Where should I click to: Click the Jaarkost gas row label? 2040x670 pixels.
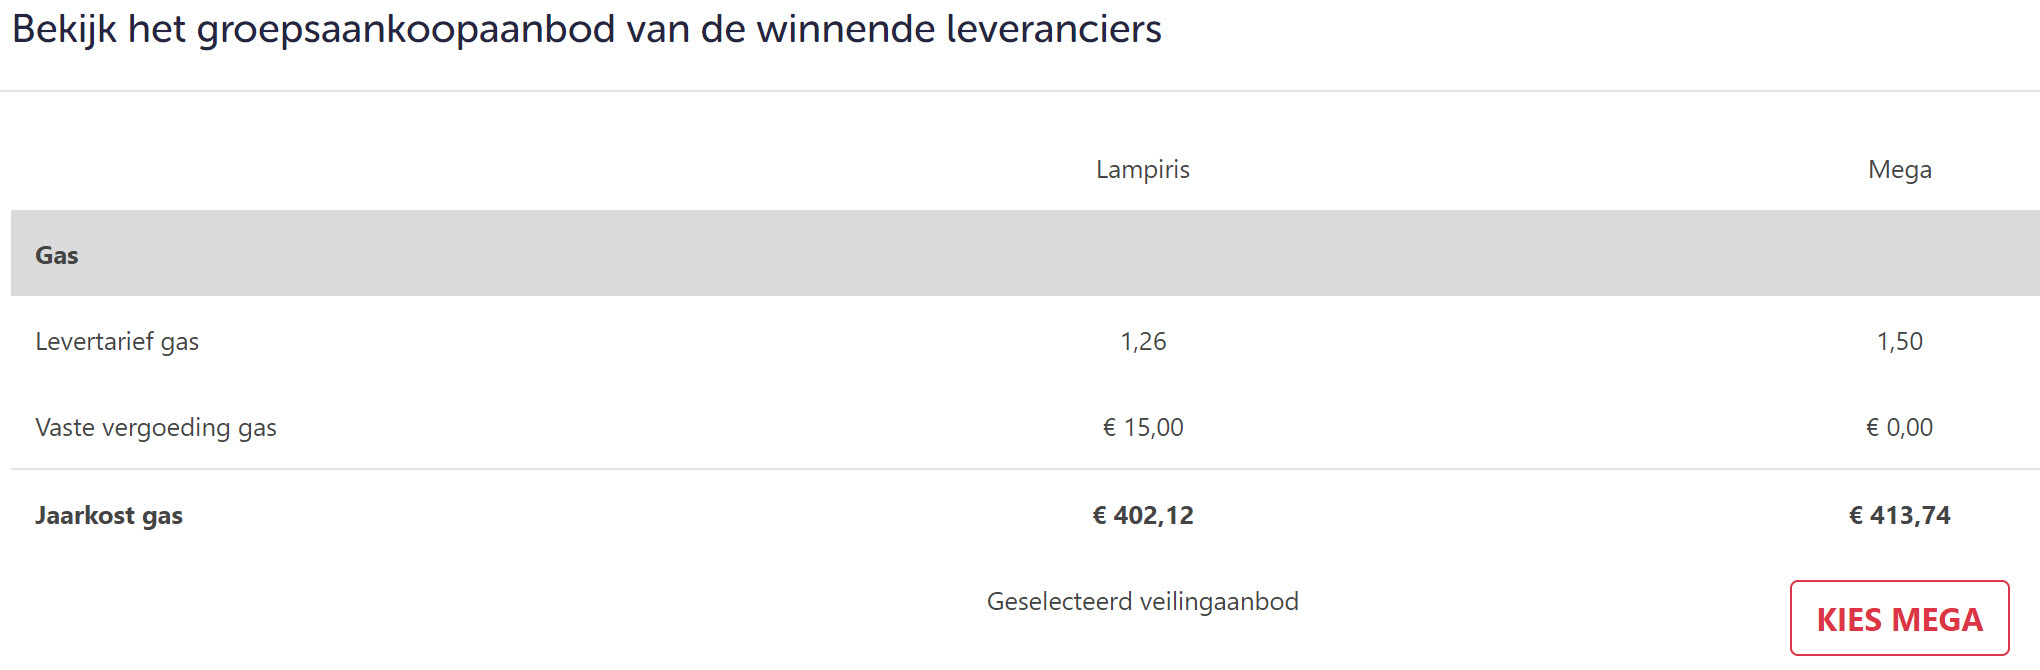click(109, 515)
